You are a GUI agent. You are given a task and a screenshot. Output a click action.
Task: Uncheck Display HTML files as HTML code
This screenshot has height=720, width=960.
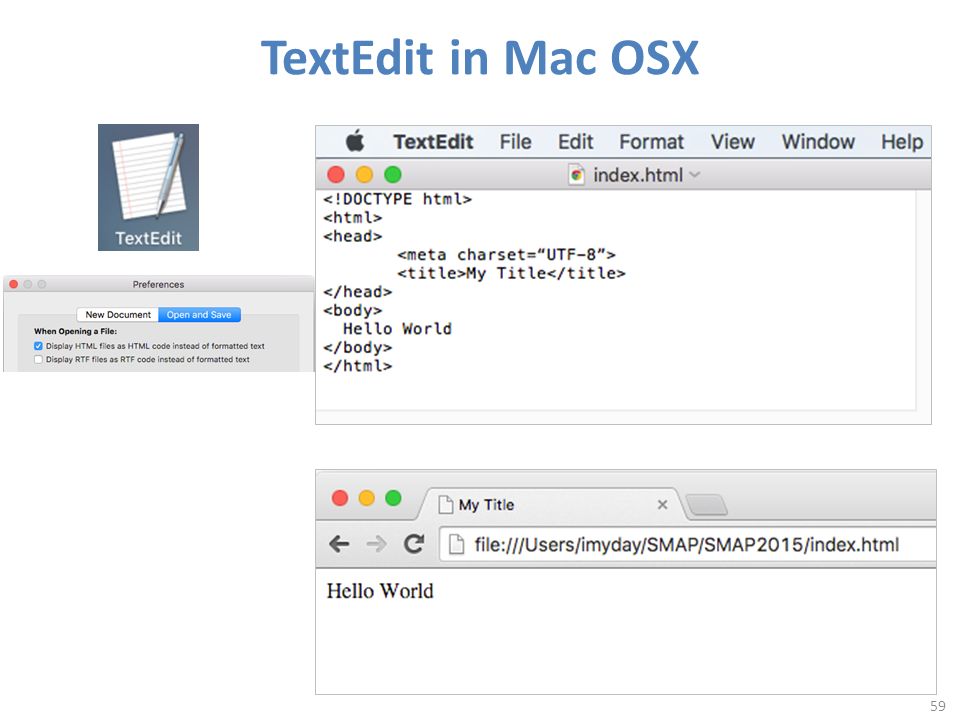coord(39,346)
